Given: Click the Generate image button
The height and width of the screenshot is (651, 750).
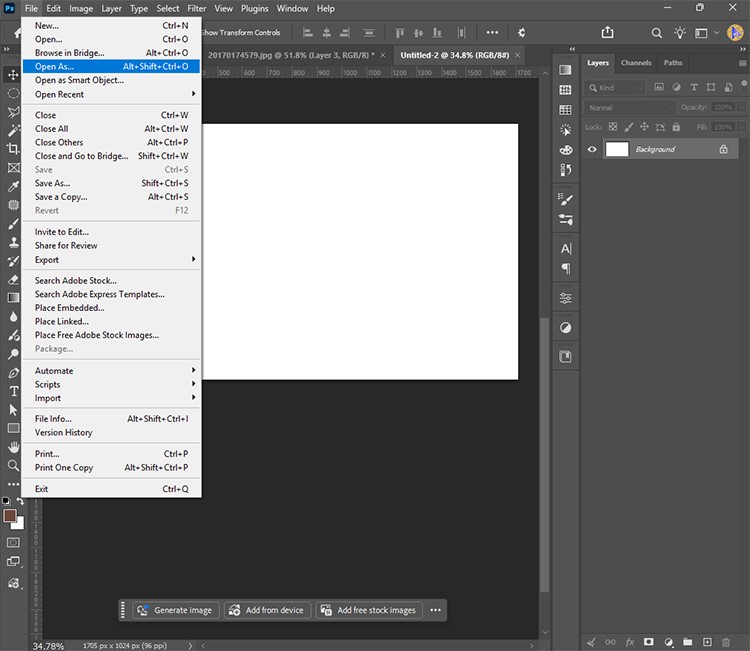Looking at the screenshot, I should coord(176,610).
